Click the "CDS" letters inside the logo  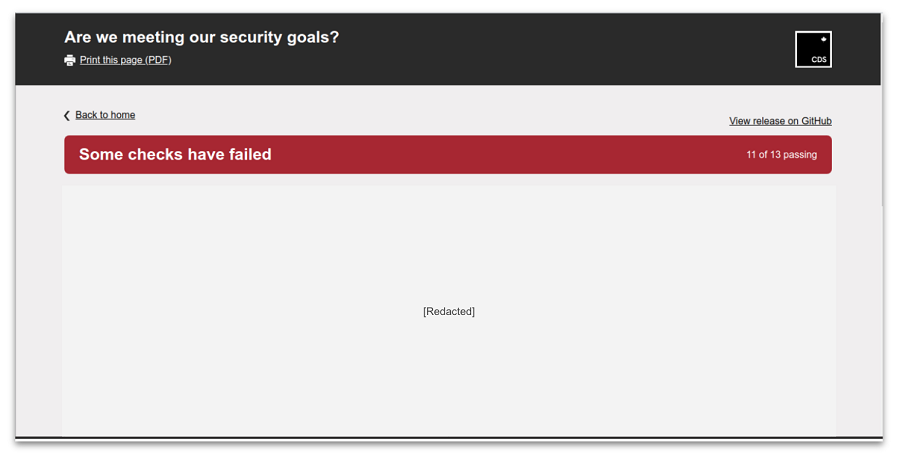point(819,60)
